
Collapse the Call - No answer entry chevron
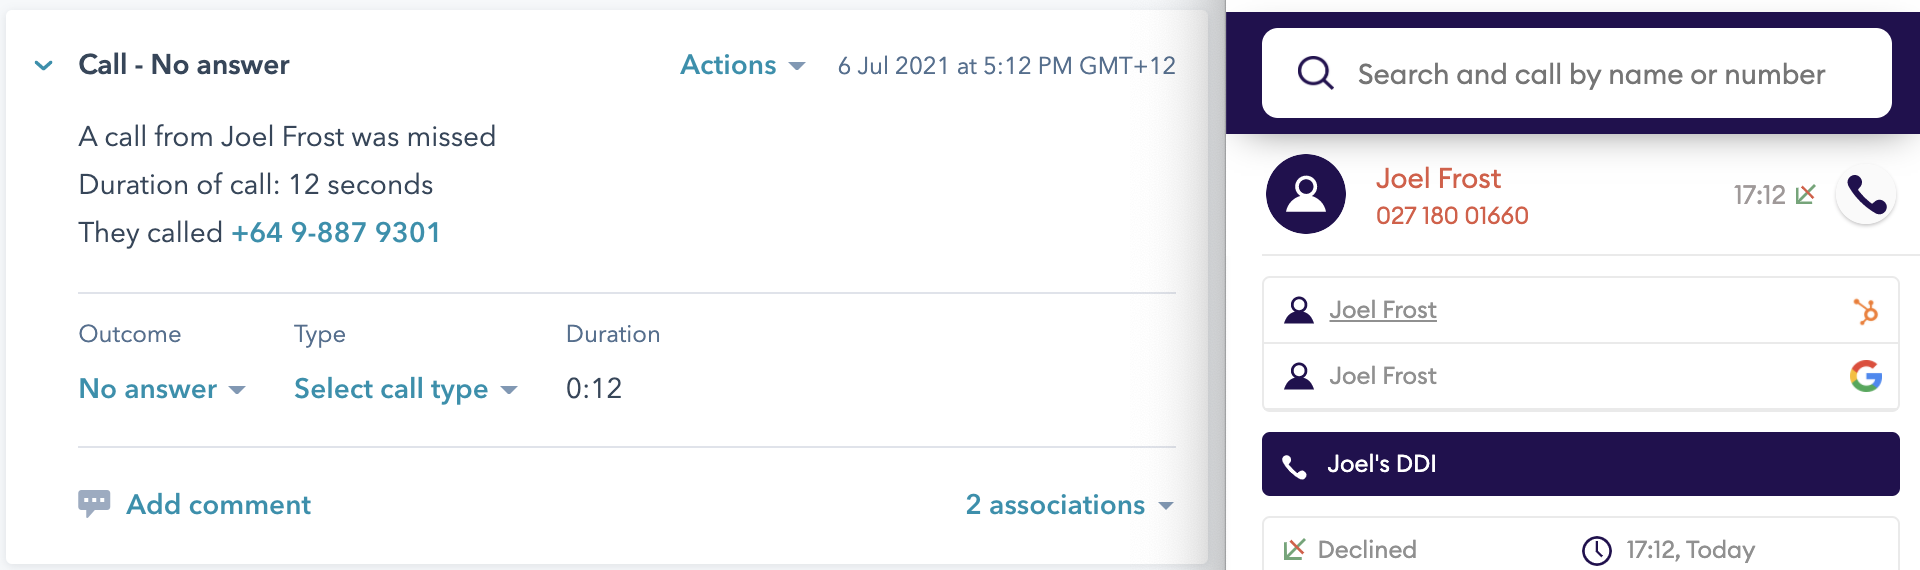tap(44, 66)
